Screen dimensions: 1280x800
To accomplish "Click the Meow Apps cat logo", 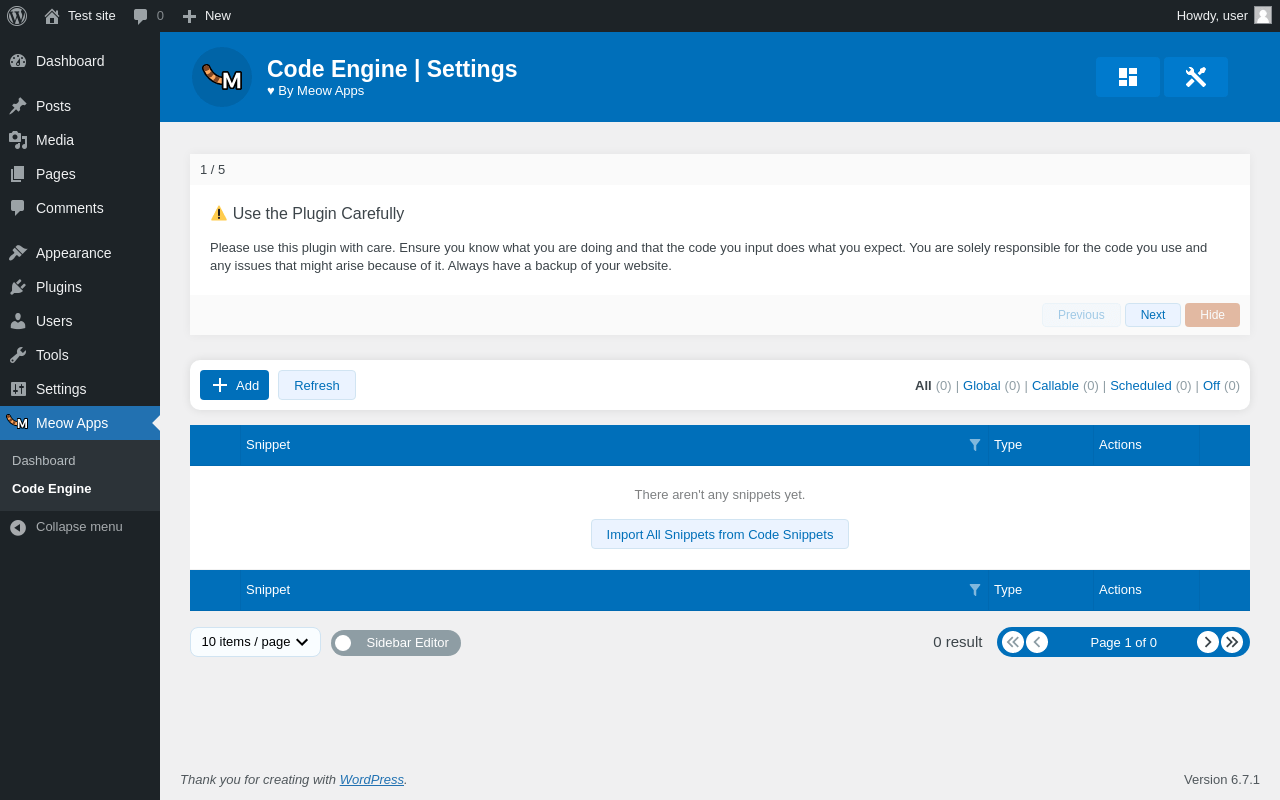I will pyautogui.click(x=222, y=77).
